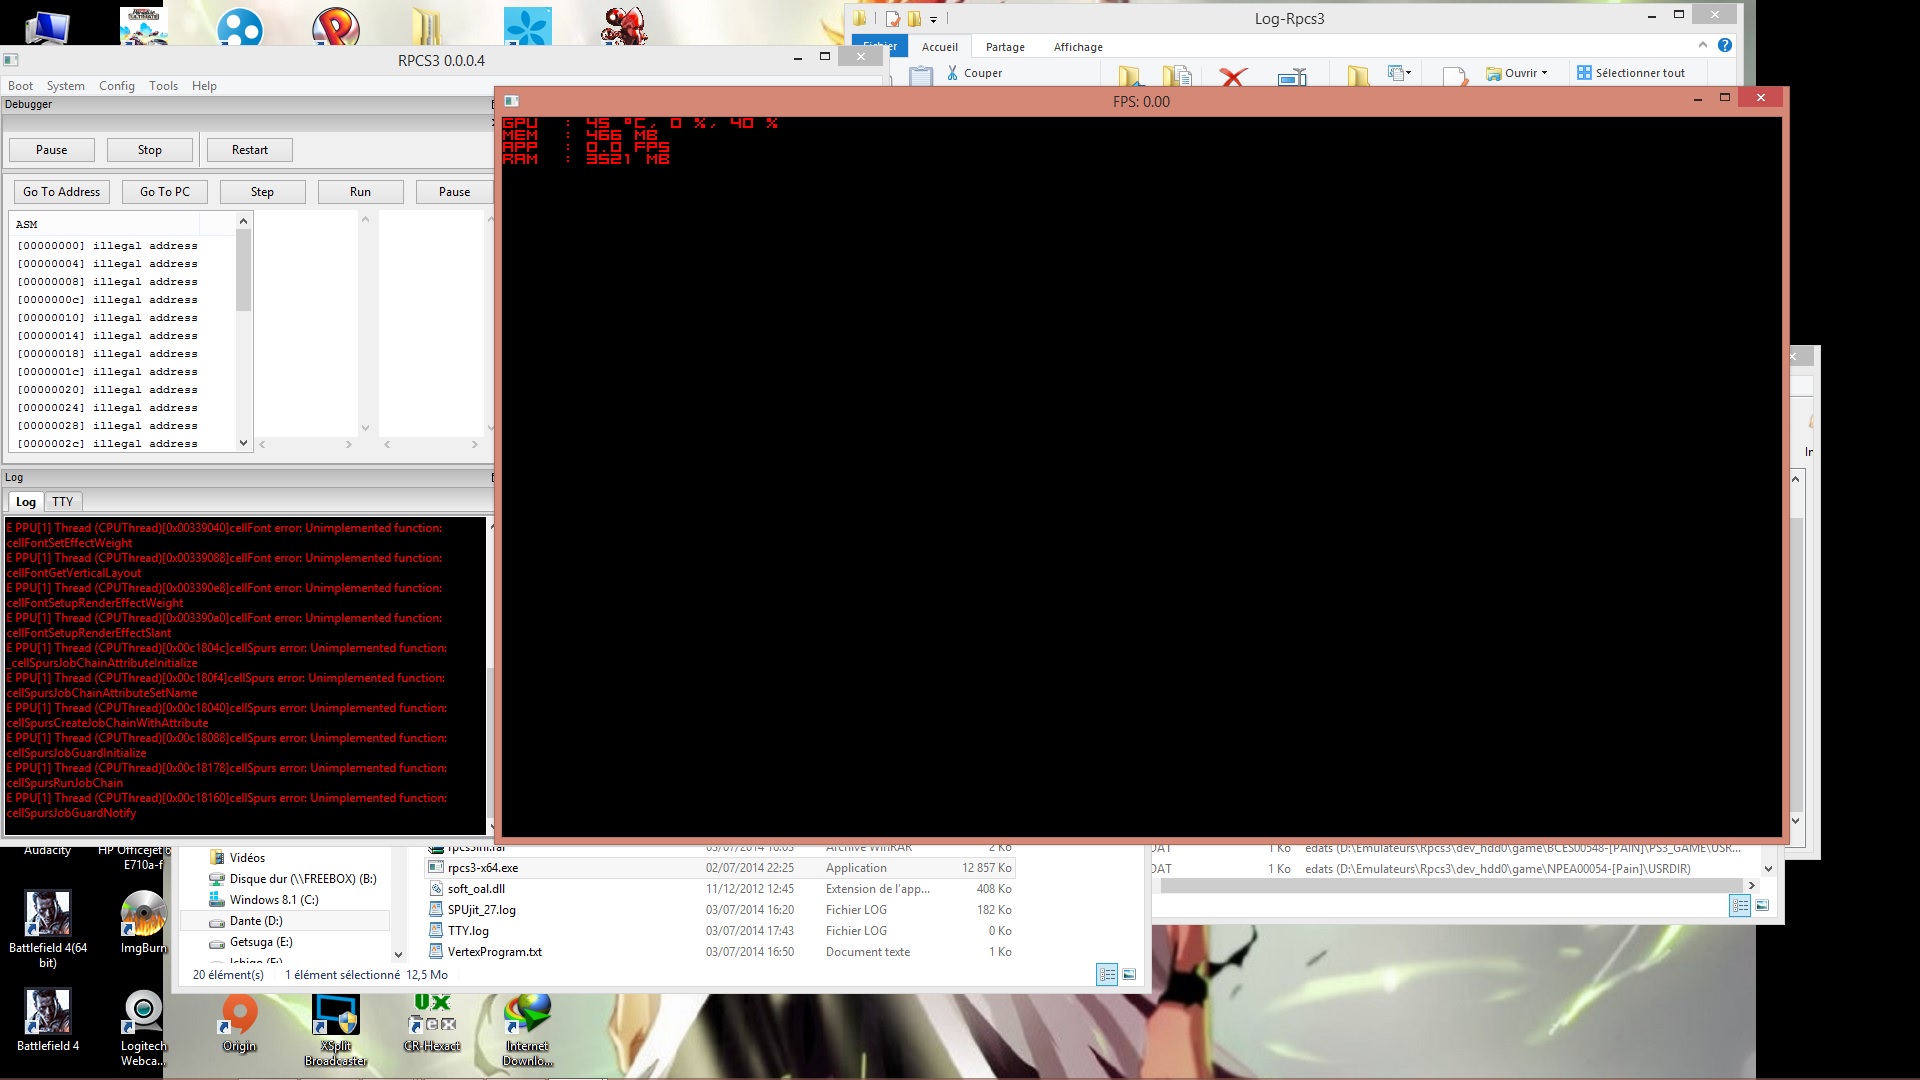Click the Explorer help question mark icon
Image resolution: width=1920 pixels, height=1080 pixels.
point(1724,45)
